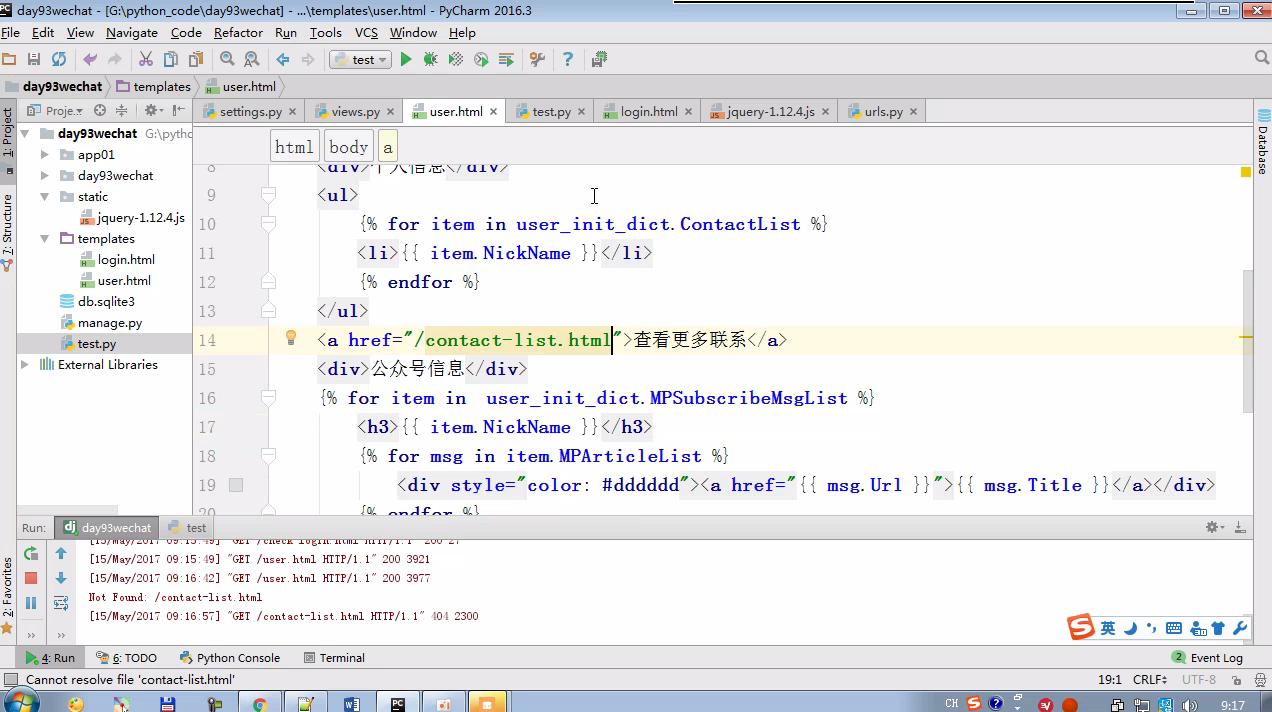Viewport: 1272px width, 712px height.
Task: Click the Save All disk icon
Action: point(34,60)
